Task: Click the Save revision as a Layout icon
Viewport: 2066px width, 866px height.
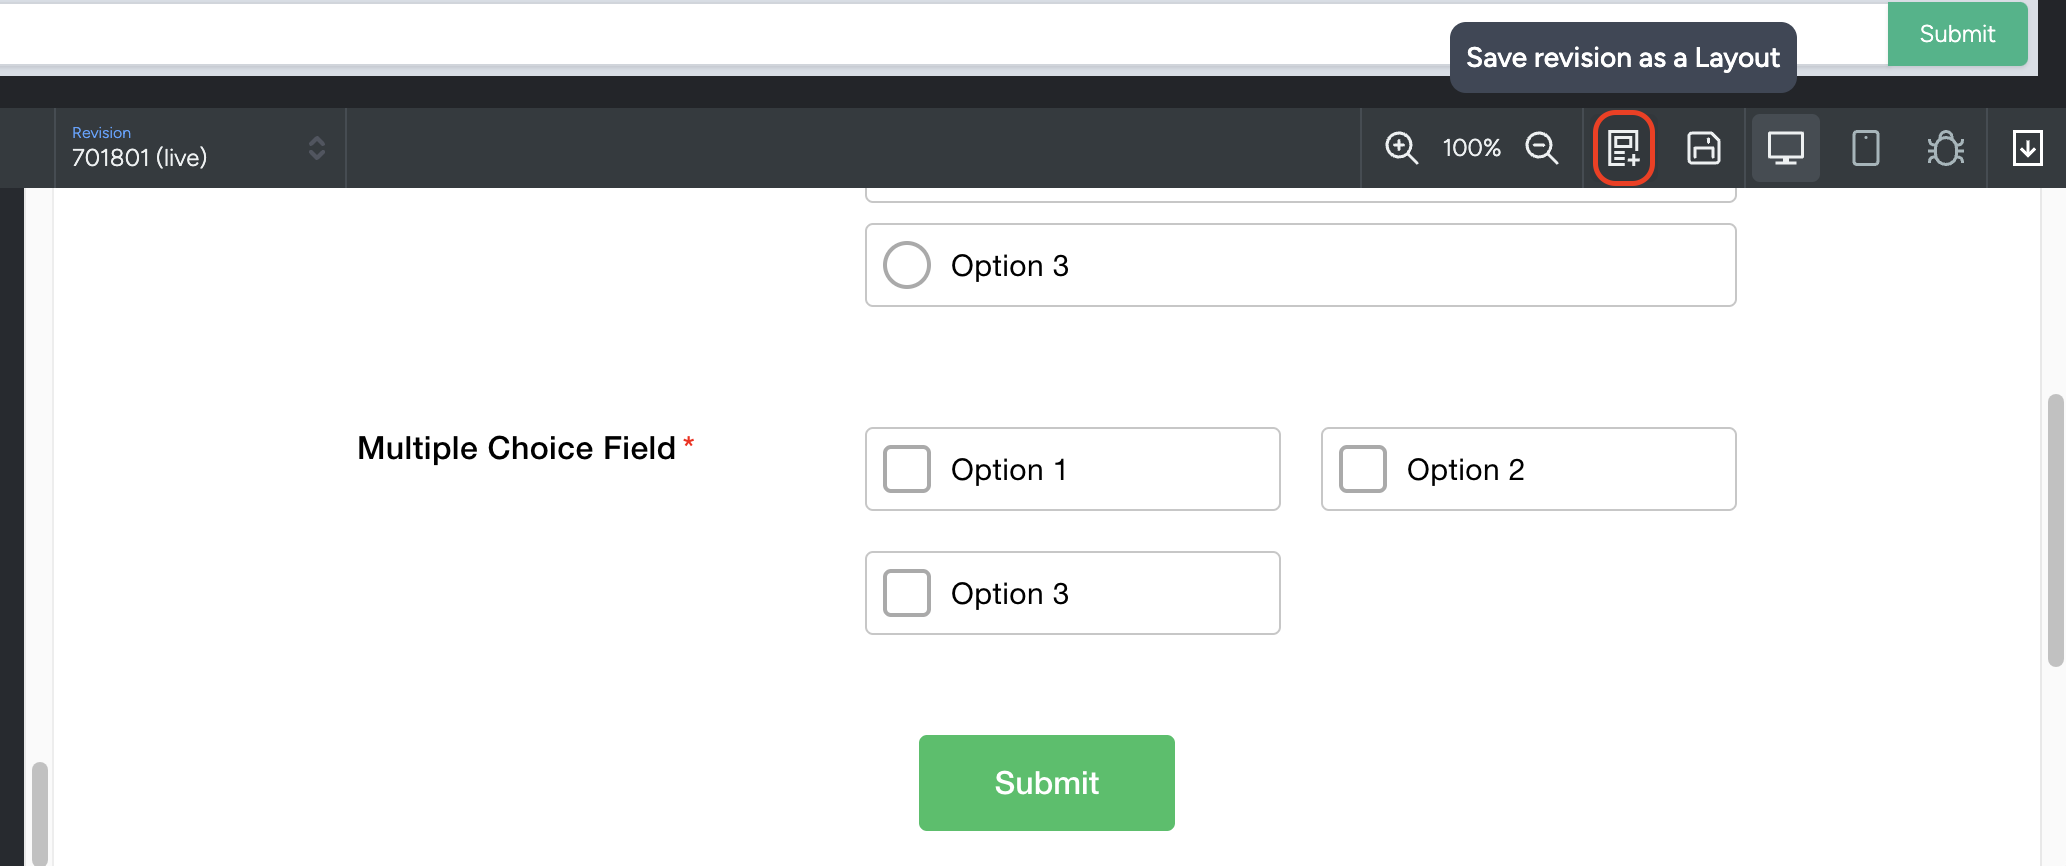Action: coord(1623,148)
